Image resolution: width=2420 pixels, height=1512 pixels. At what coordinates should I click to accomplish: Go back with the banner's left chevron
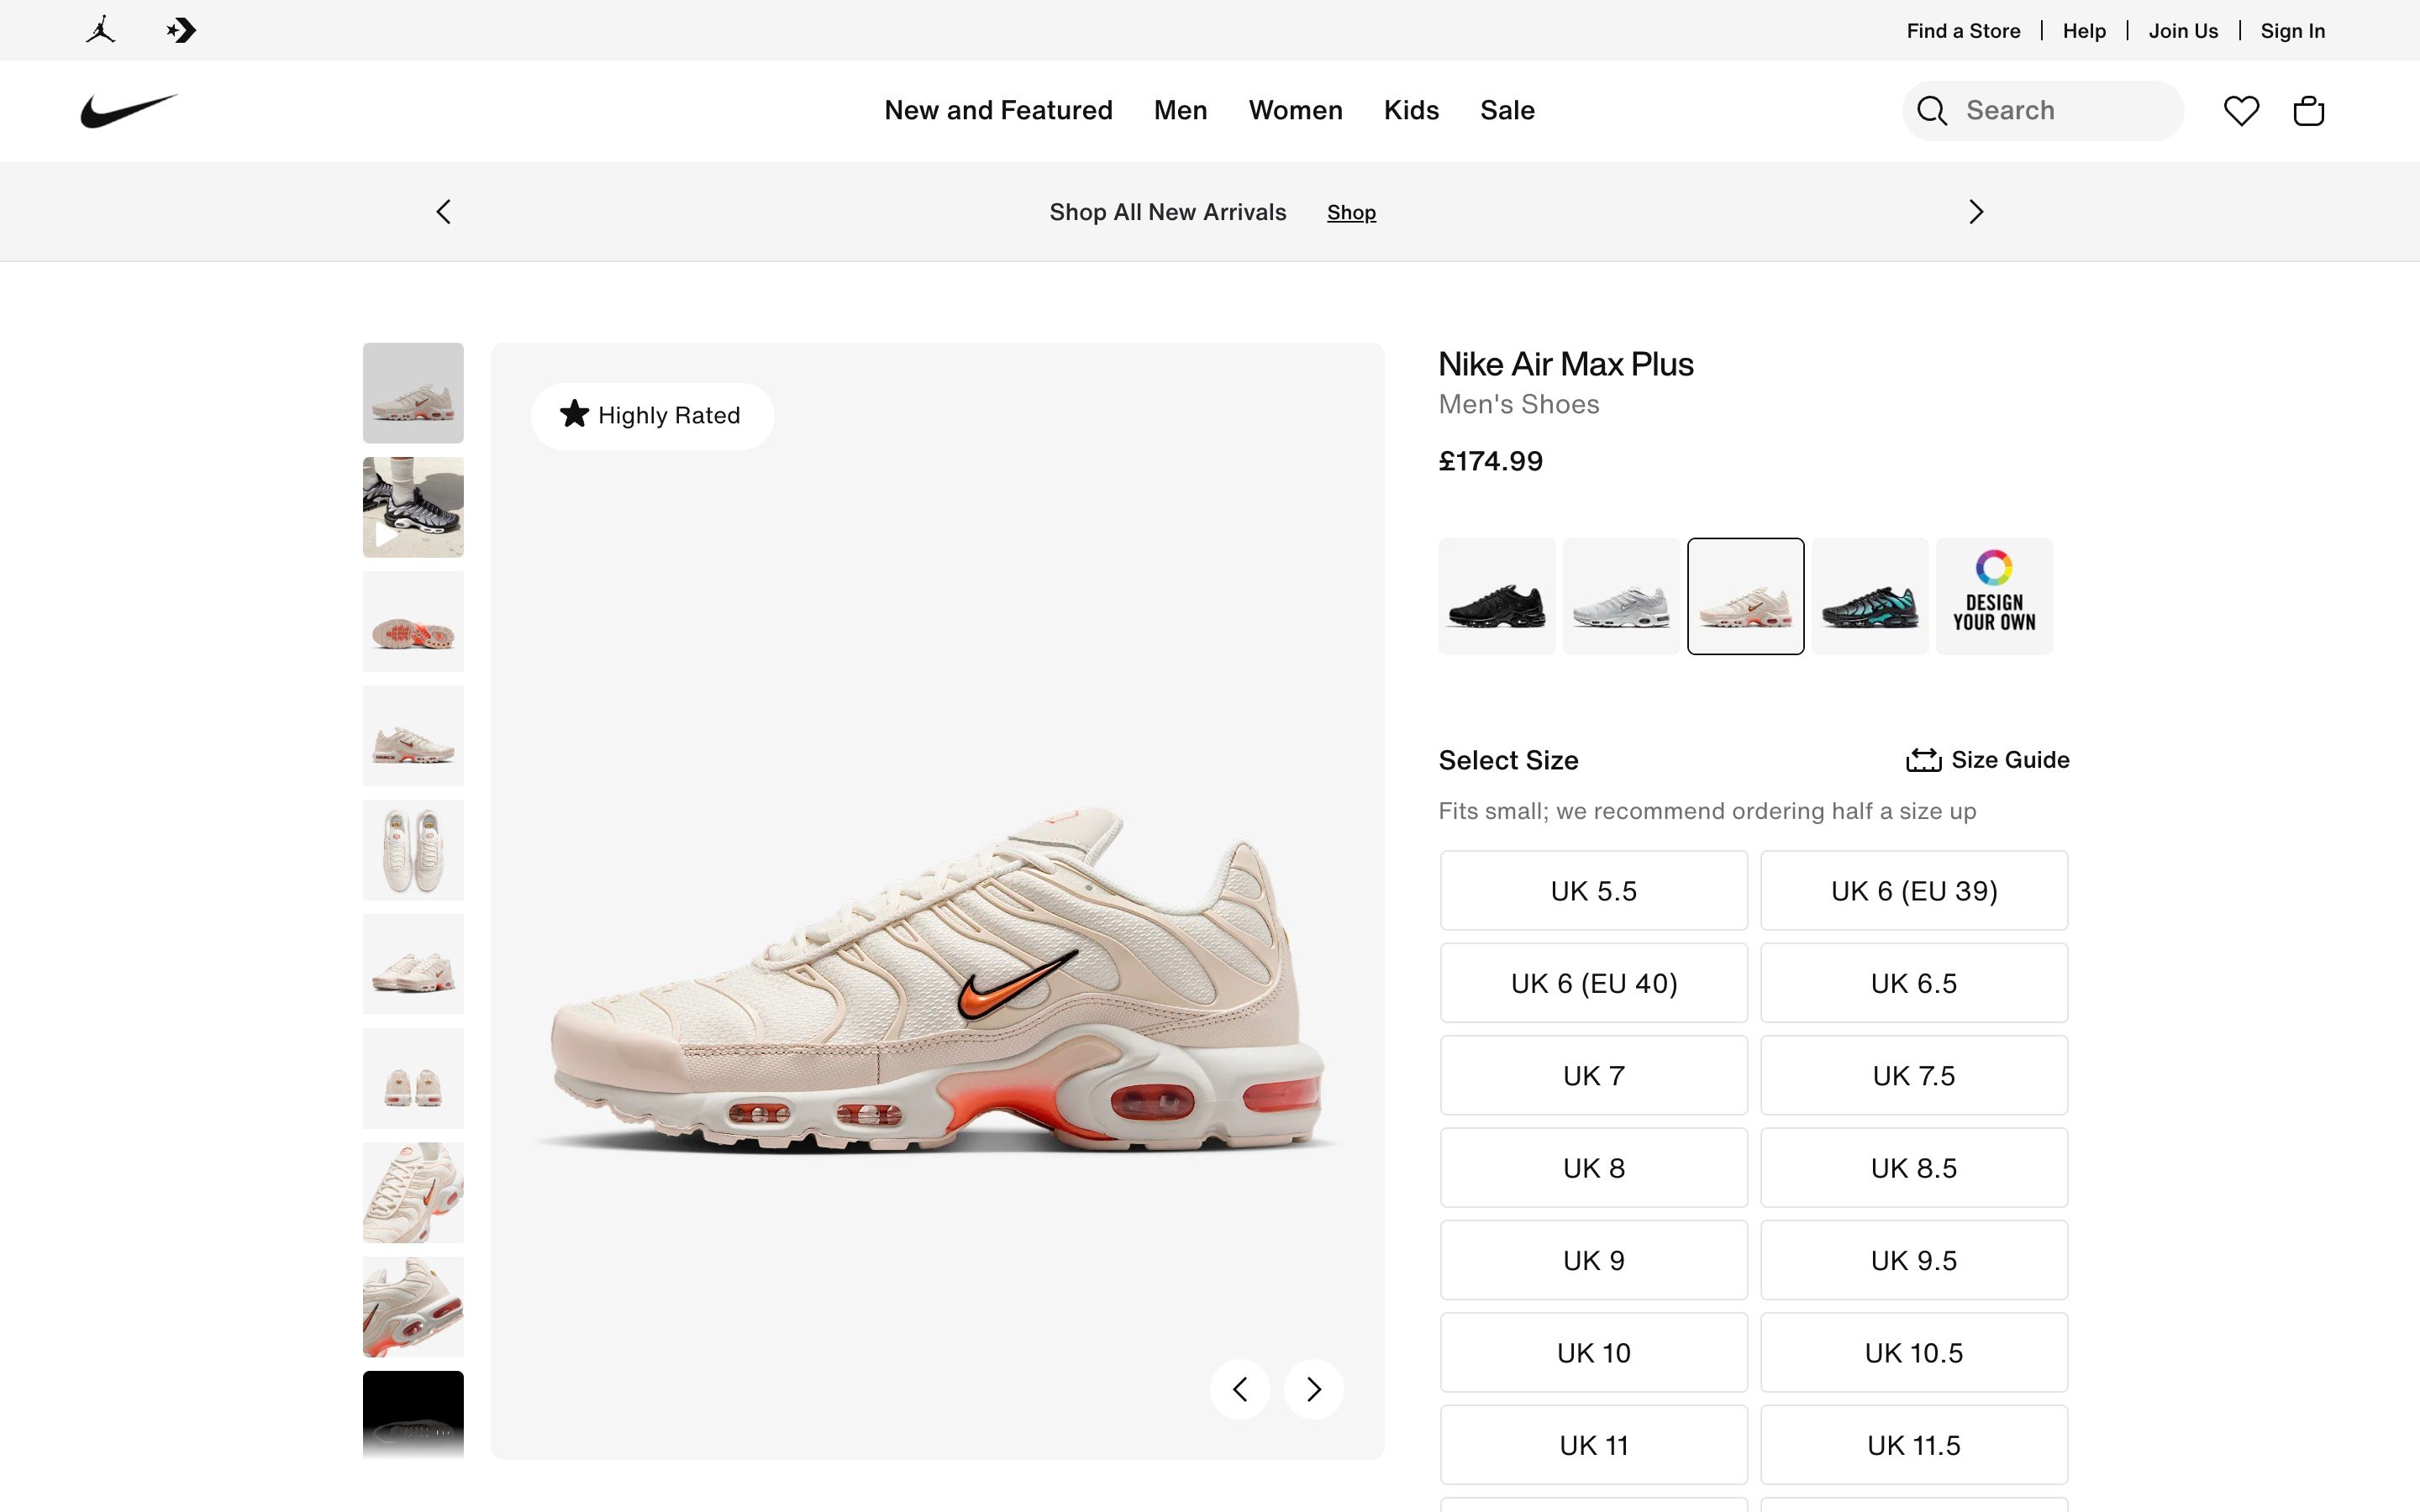443,211
